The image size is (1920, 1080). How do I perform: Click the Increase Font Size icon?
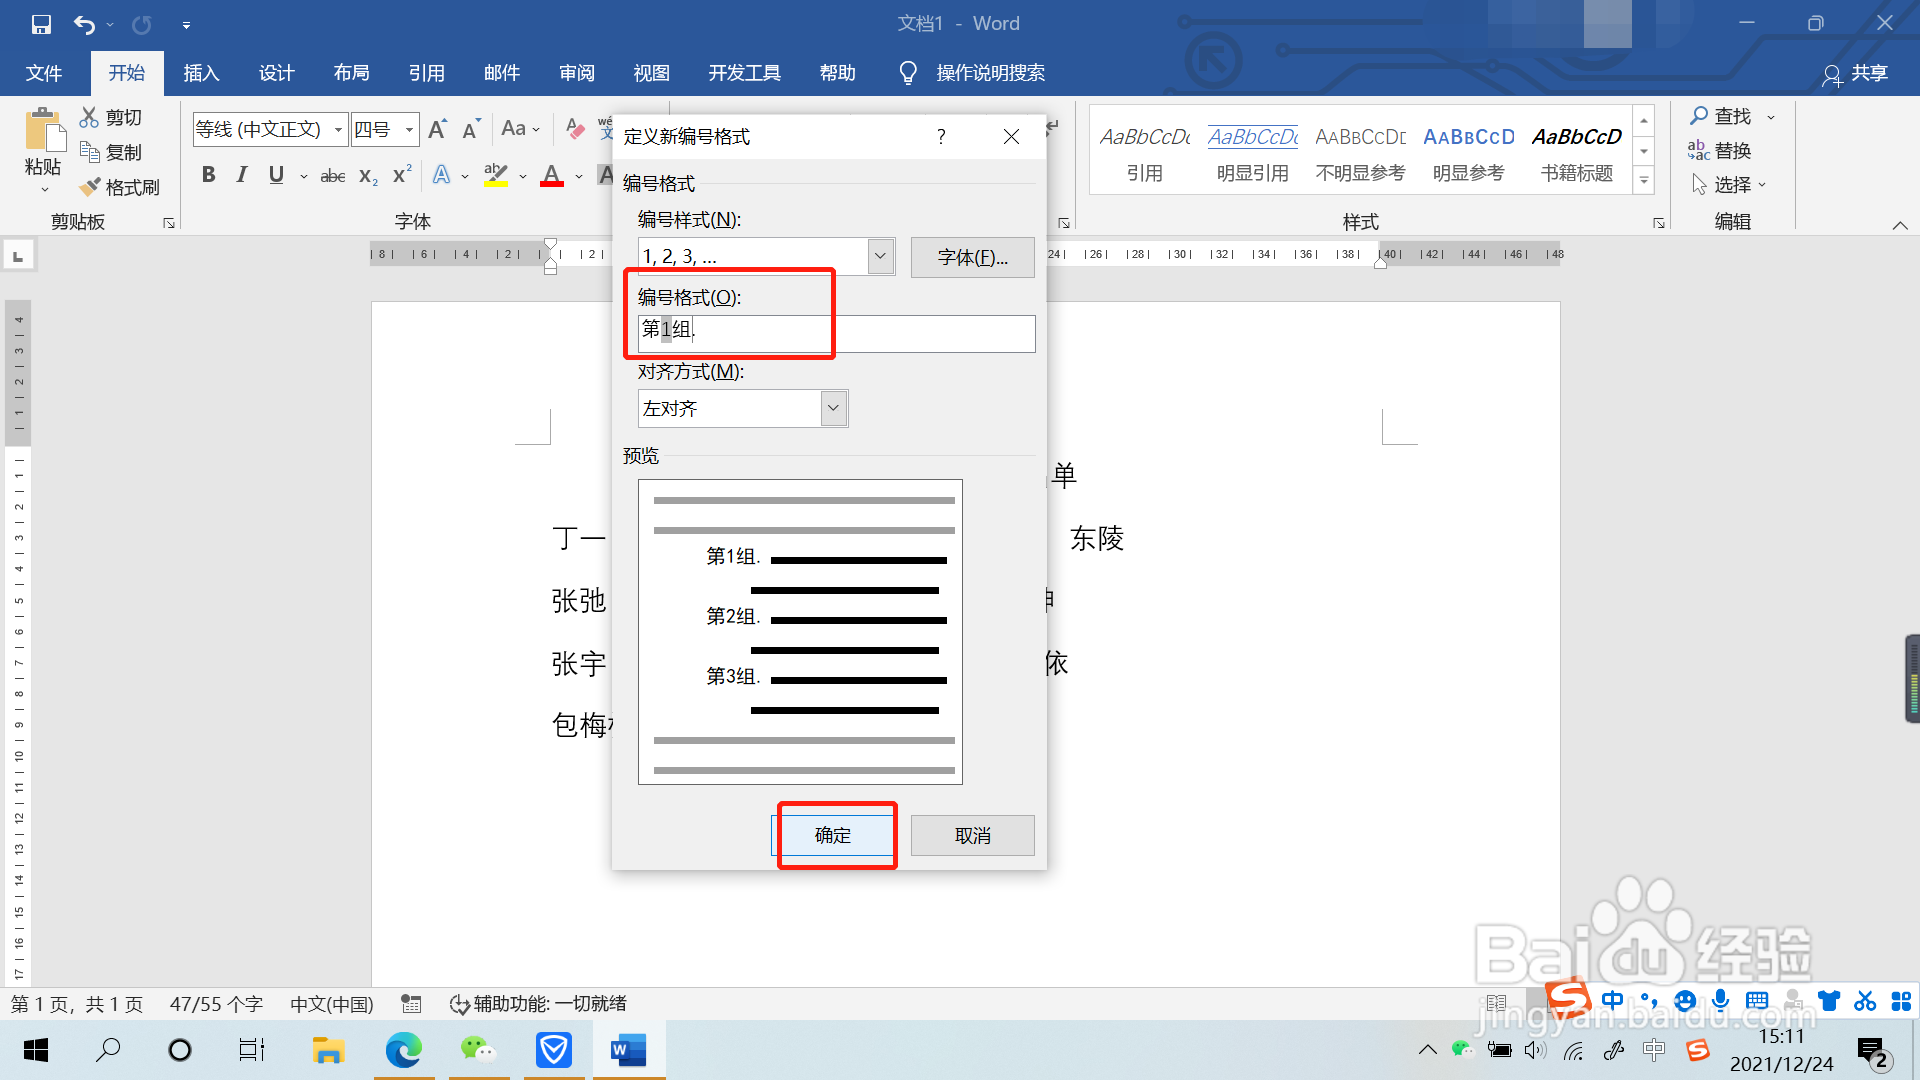(x=437, y=129)
